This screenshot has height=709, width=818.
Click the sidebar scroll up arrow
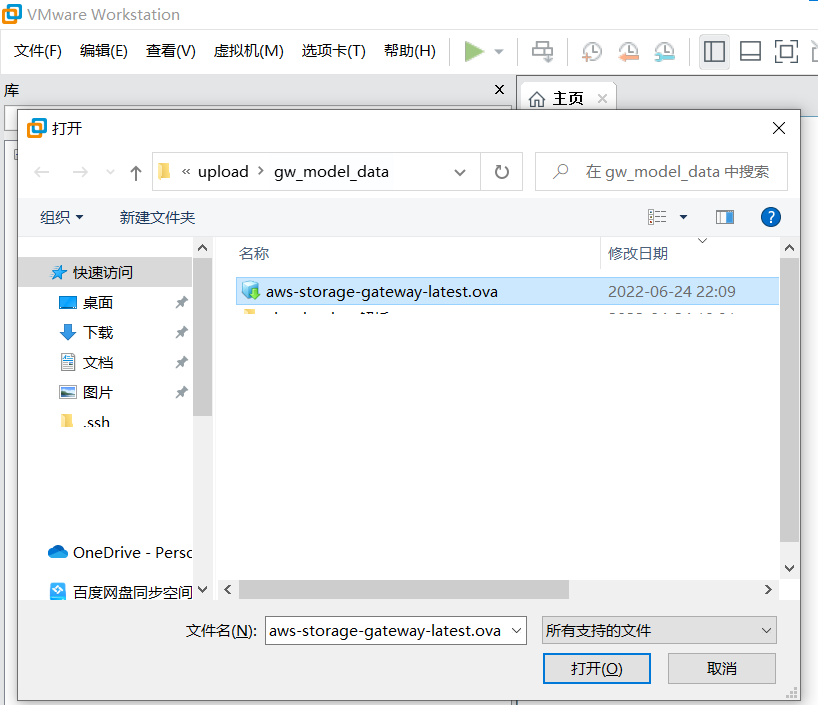click(202, 248)
